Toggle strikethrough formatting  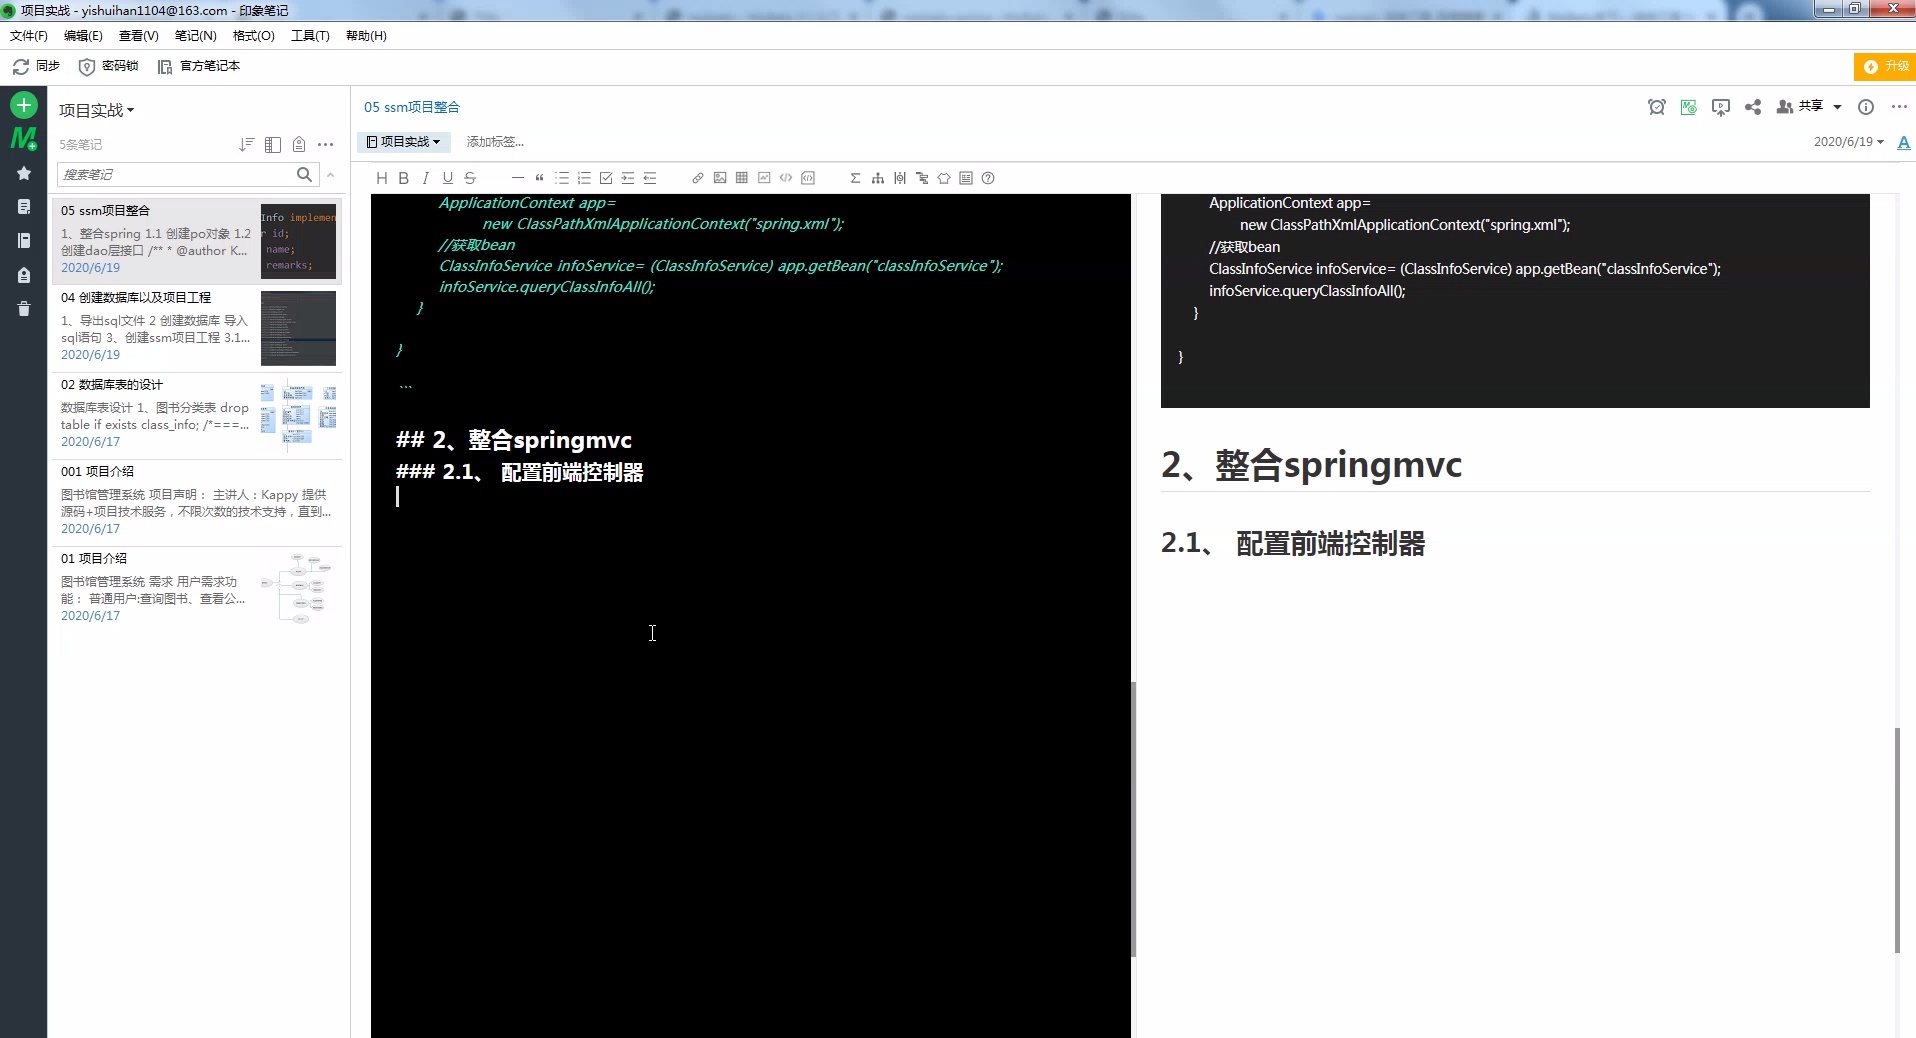[x=470, y=178]
